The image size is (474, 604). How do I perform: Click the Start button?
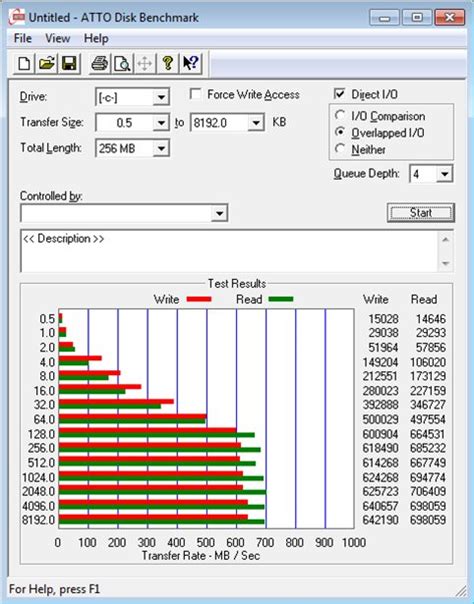coord(420,213)
